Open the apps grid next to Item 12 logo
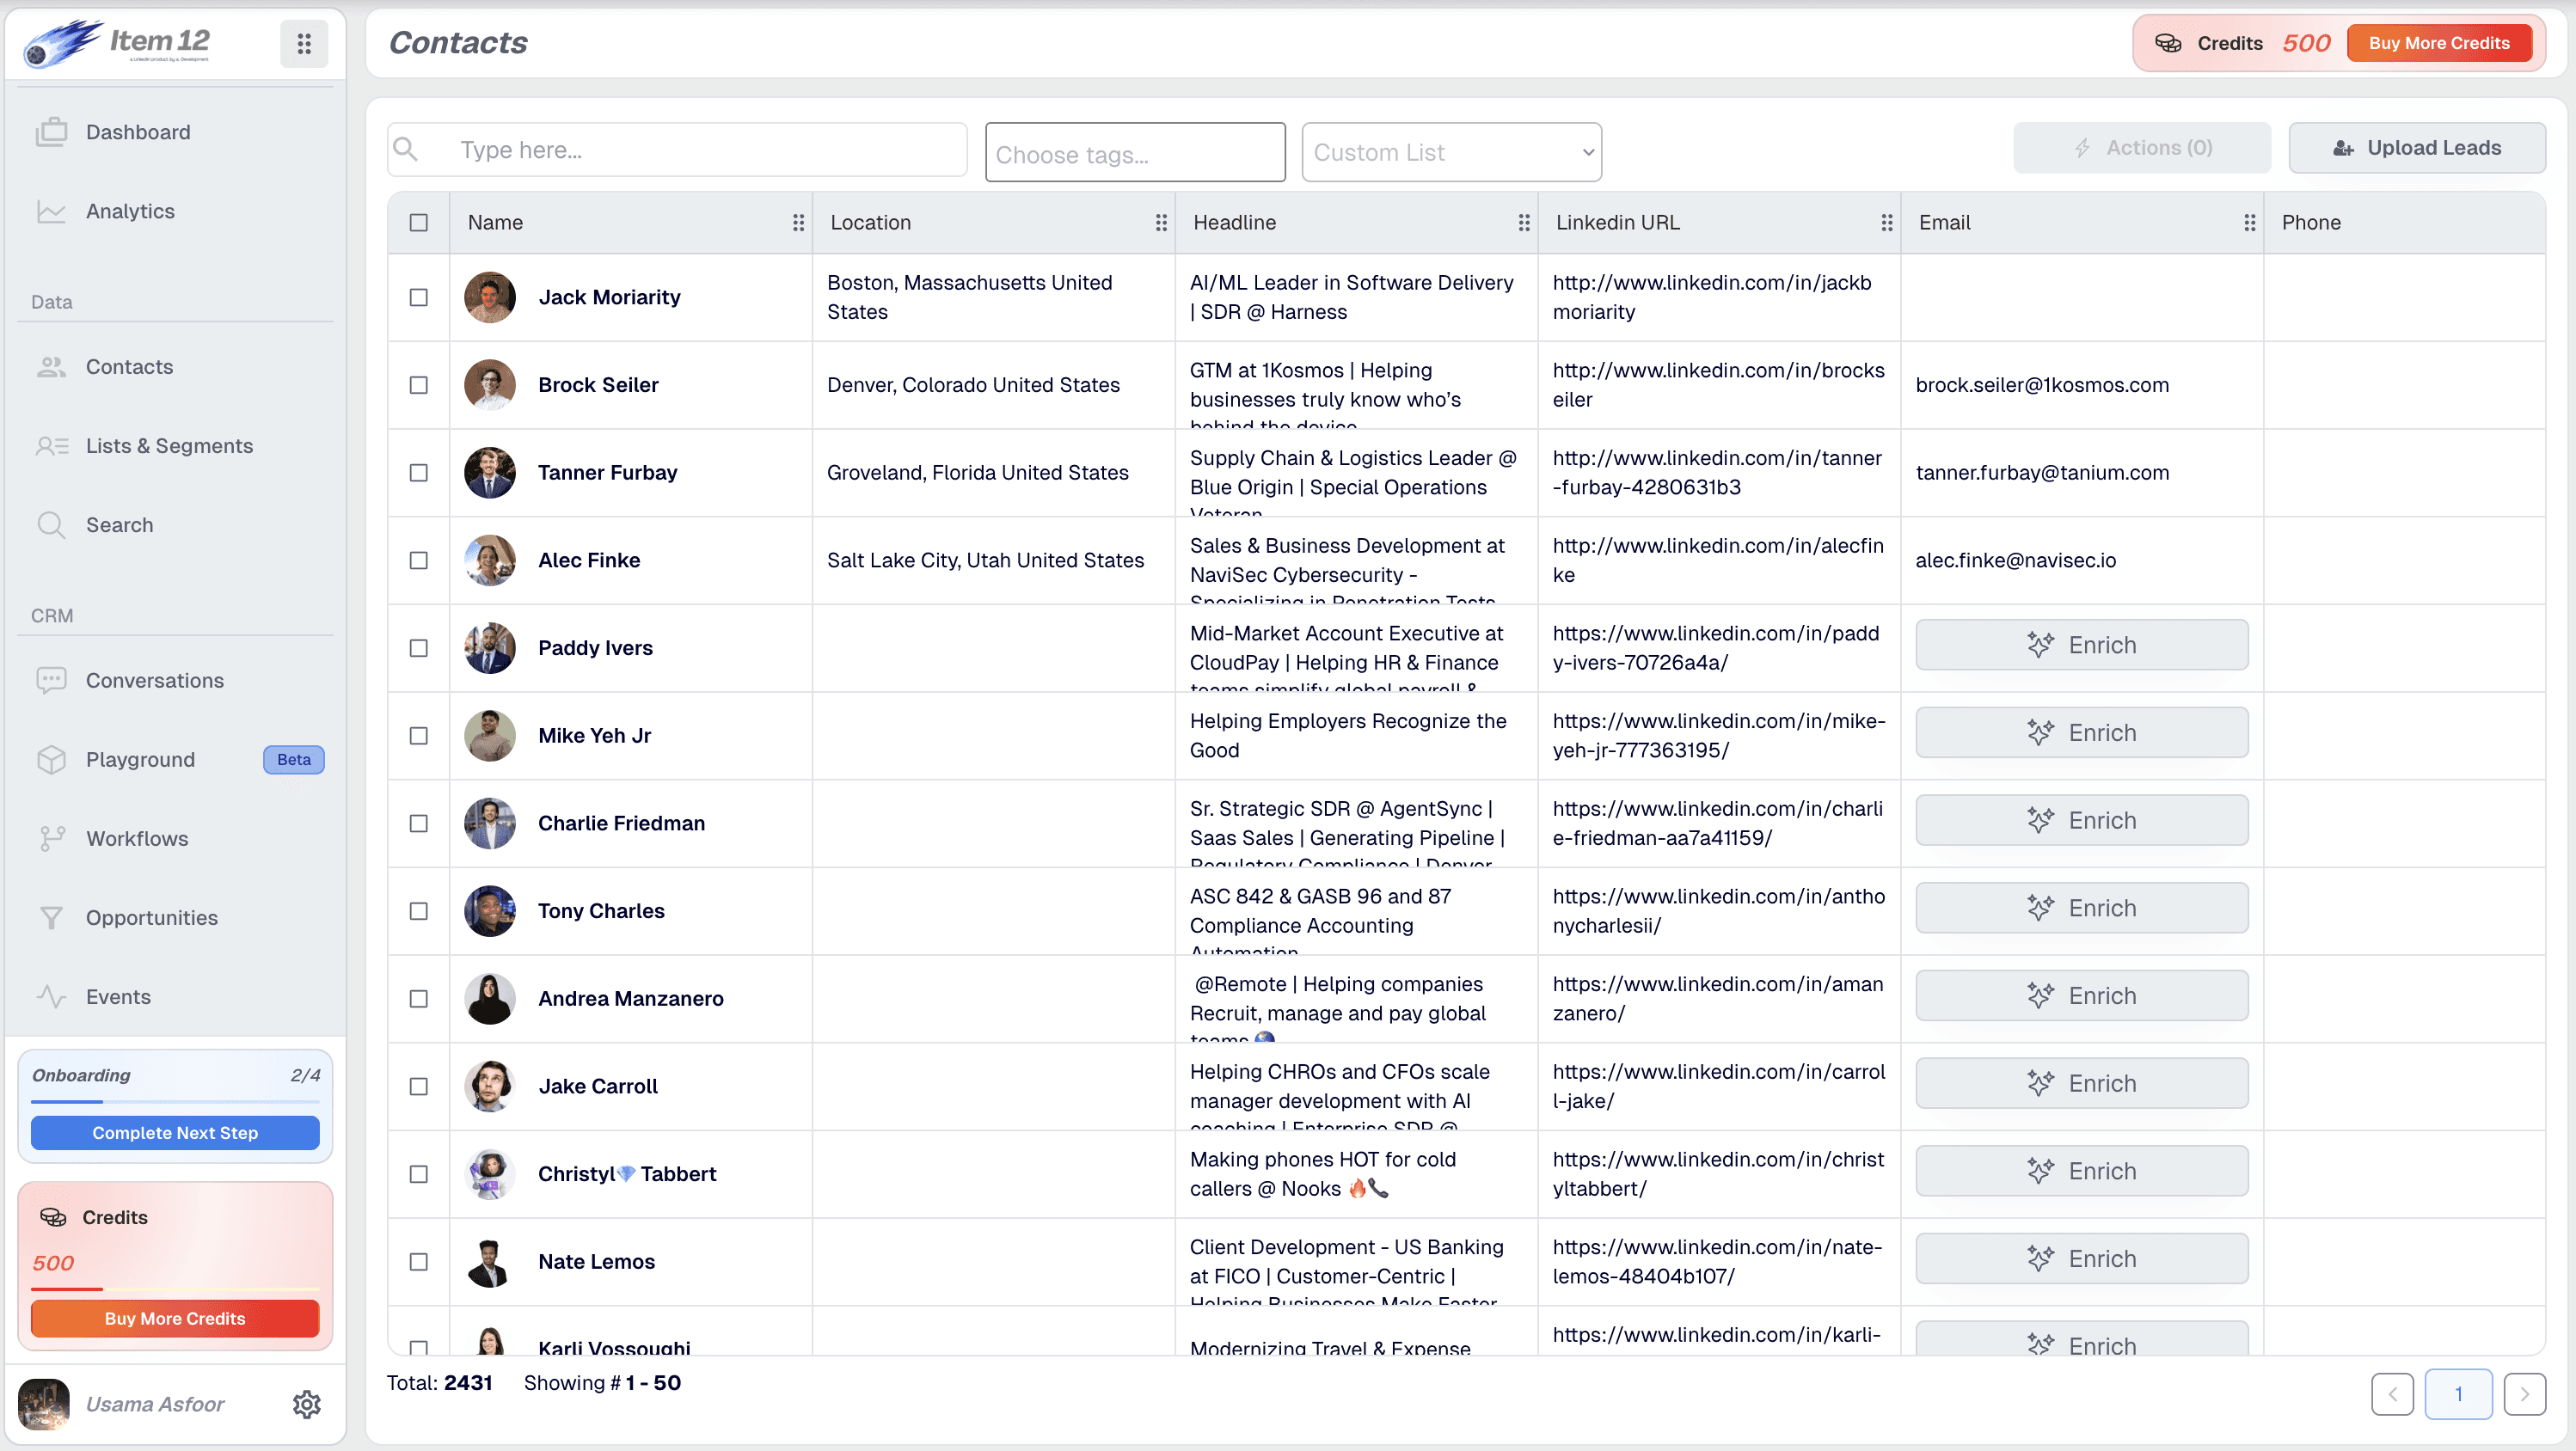The width and height of the screenshot is (2576, 1451). point(304,43)
